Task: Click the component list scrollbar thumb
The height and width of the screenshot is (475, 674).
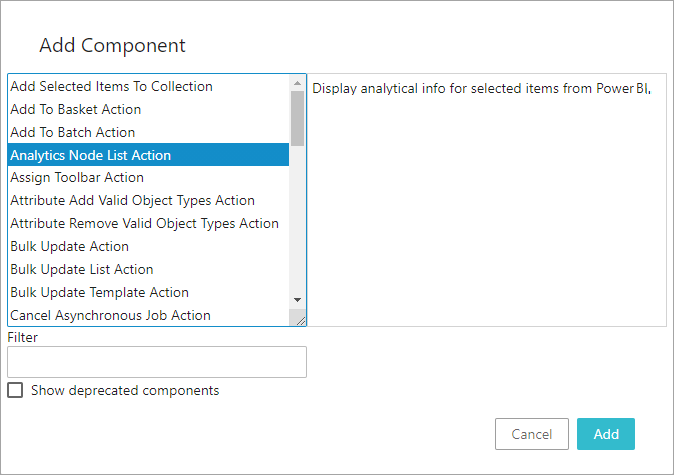Action: click(x=297, y=118)
